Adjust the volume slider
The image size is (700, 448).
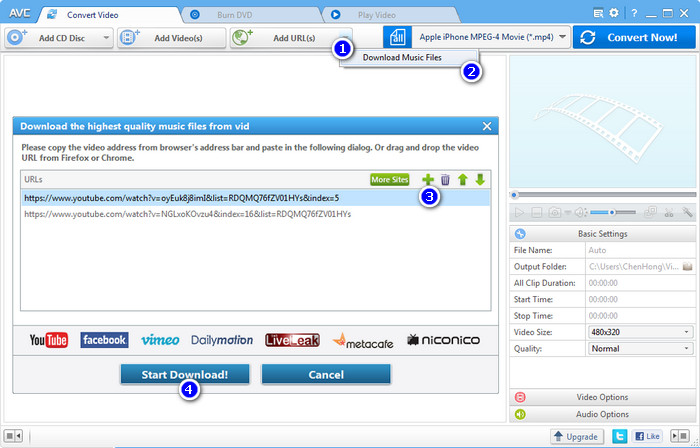[x=612, y=212]
